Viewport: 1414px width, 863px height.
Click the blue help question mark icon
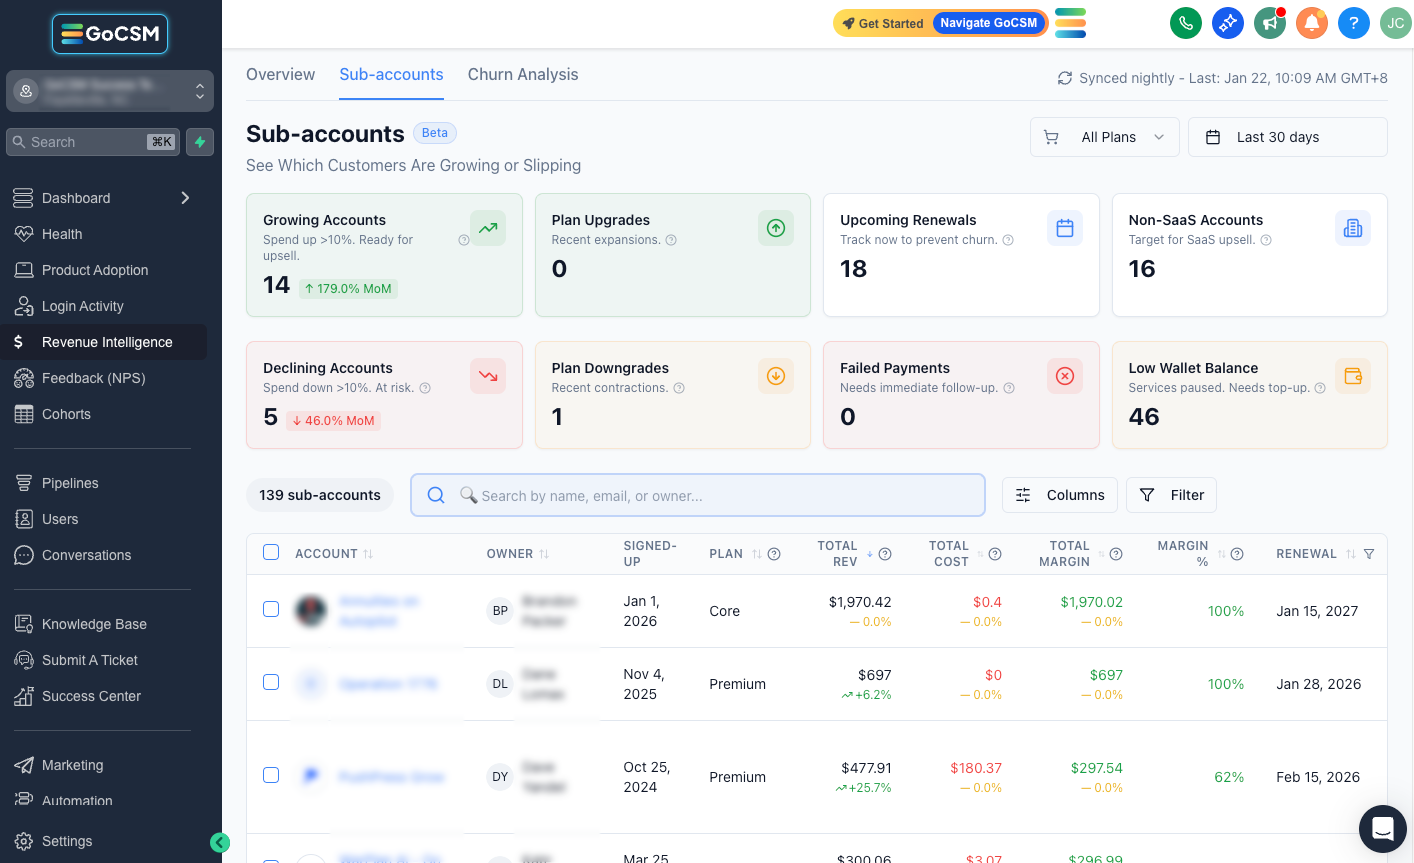[1354, 23]
